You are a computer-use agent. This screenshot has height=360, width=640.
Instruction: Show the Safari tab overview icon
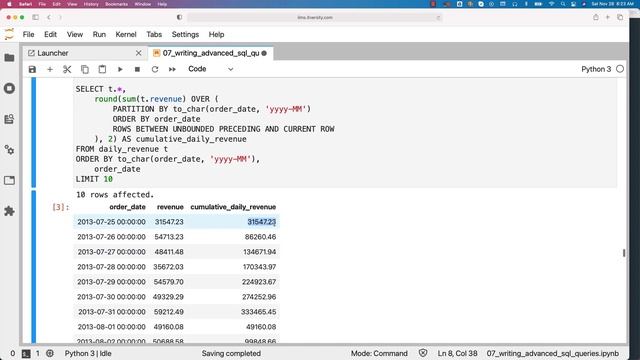point(620,17)
